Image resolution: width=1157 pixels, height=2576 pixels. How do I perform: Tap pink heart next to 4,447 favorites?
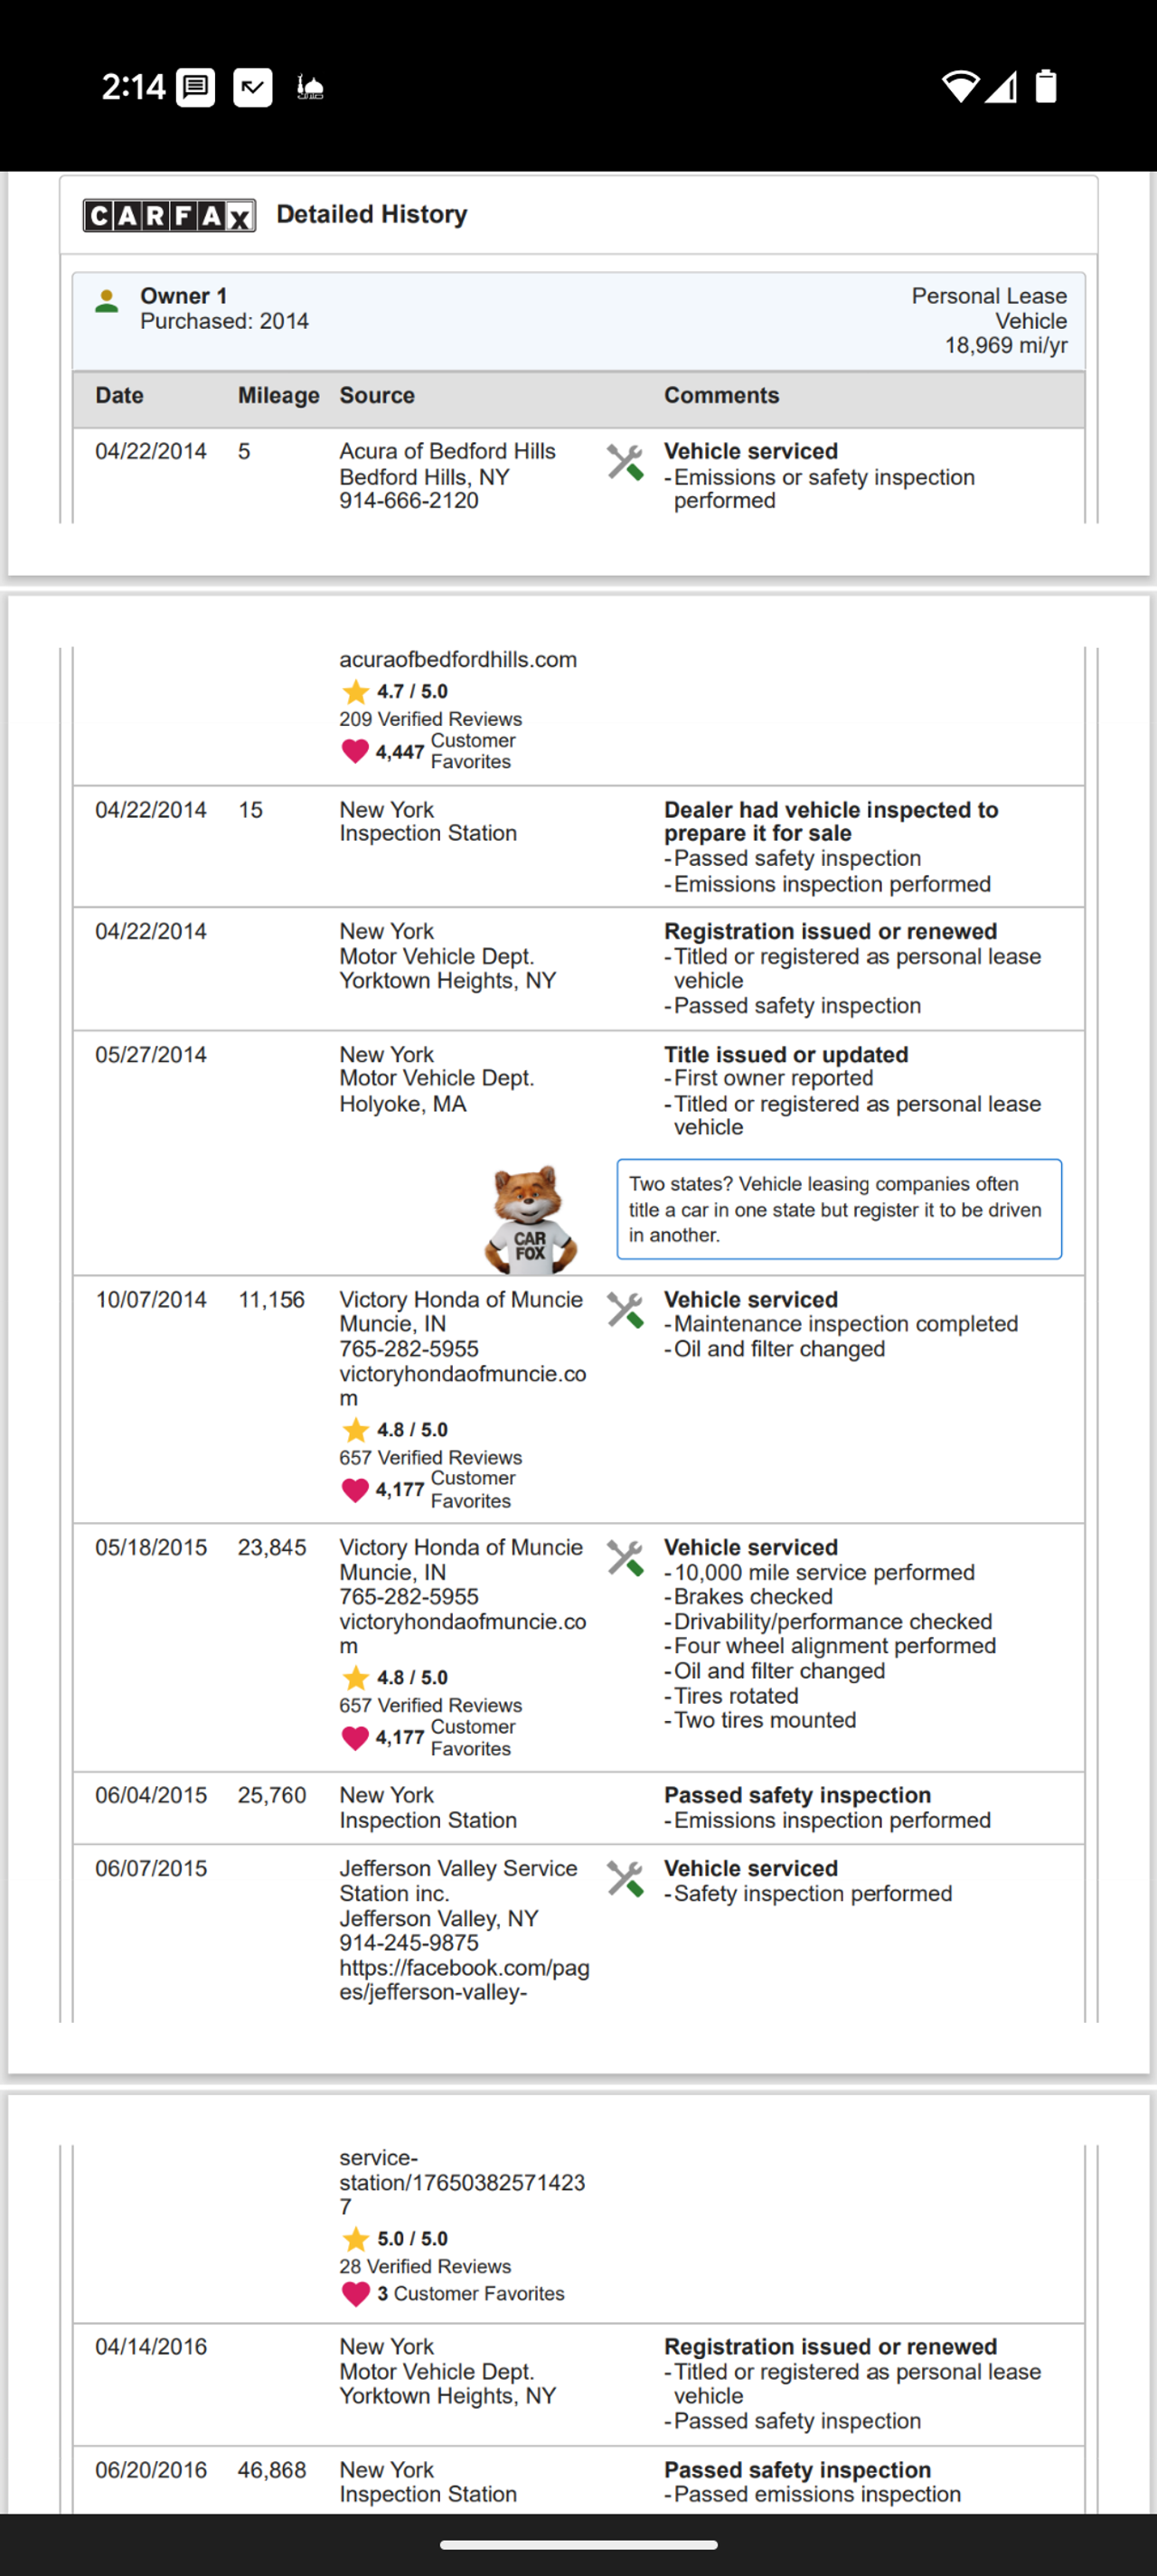point(355,751)
